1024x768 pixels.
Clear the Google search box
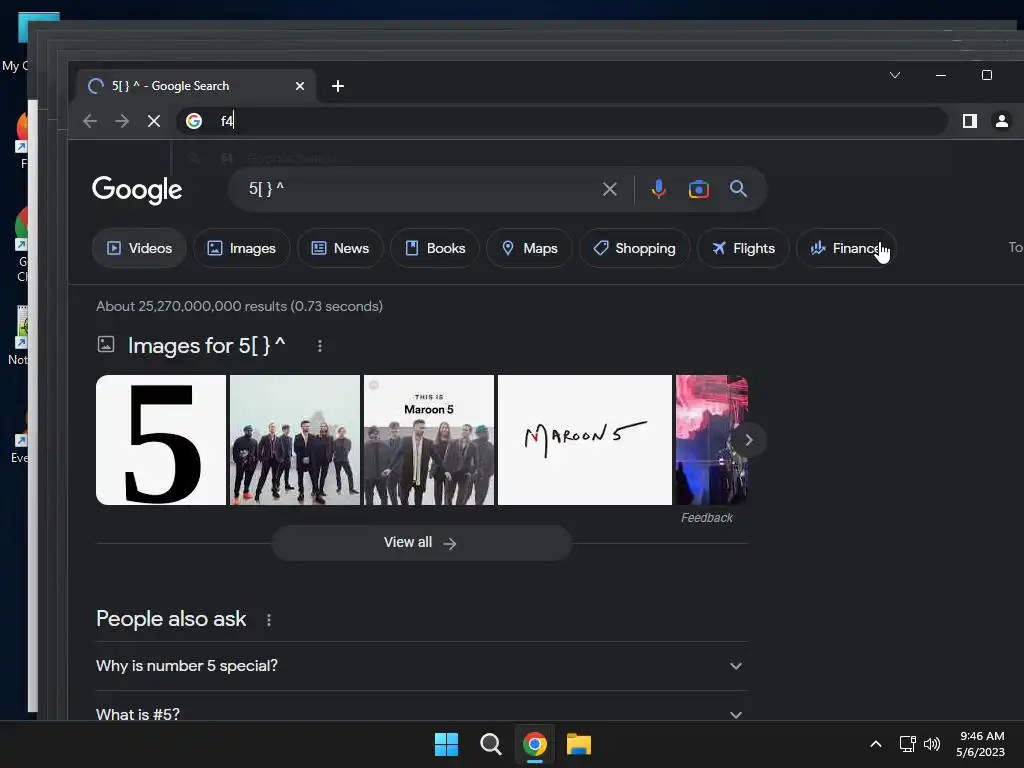tap(609, 189)
